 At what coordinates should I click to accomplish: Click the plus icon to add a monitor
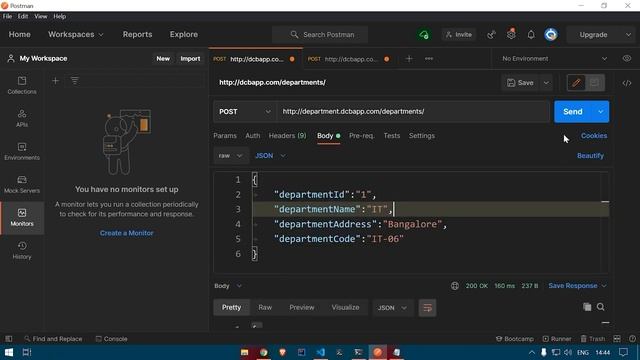pyautogui.click(x=56, y=81)
